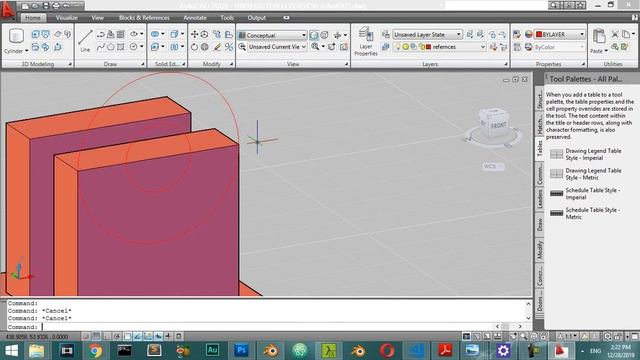Screen dimensions: 640x360
Task: Click the Match Properties icon
Action: point(517,35)
